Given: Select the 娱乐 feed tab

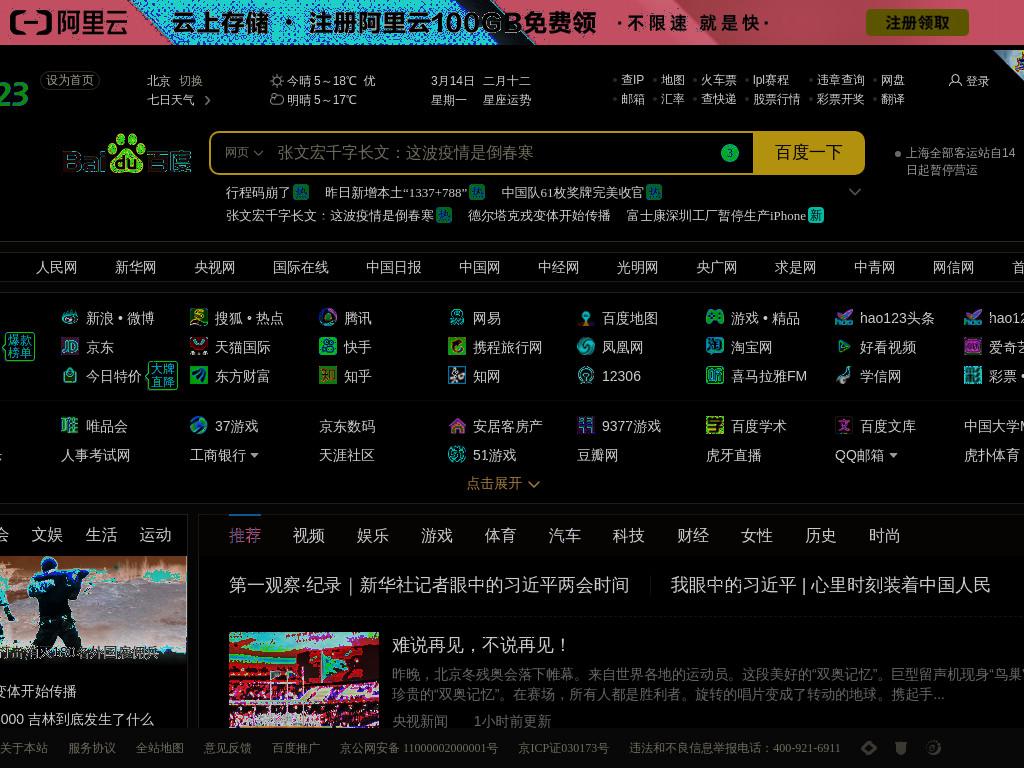Looking at the screenshot, I should 373,536.
